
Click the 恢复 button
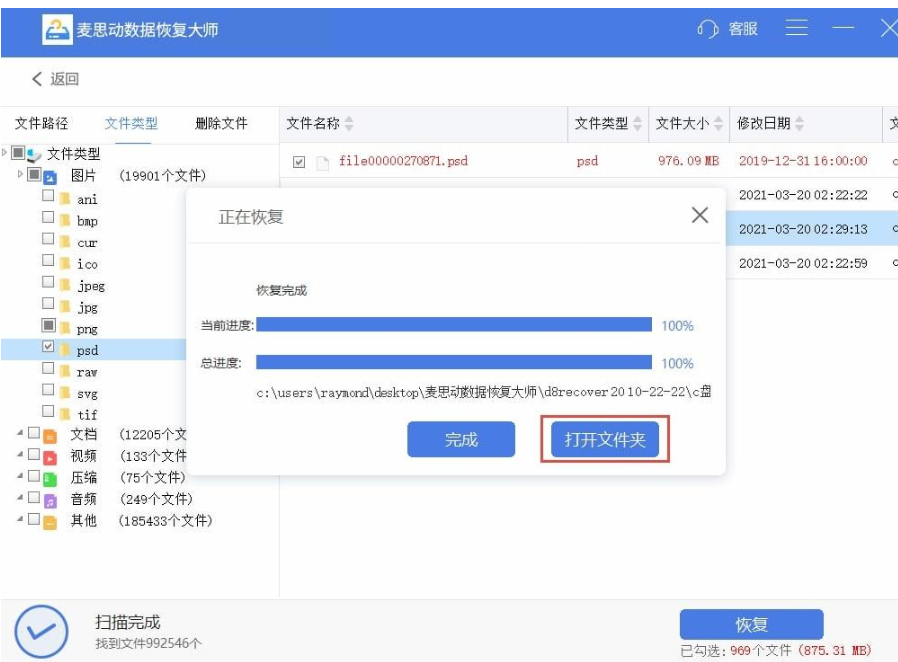751,624
